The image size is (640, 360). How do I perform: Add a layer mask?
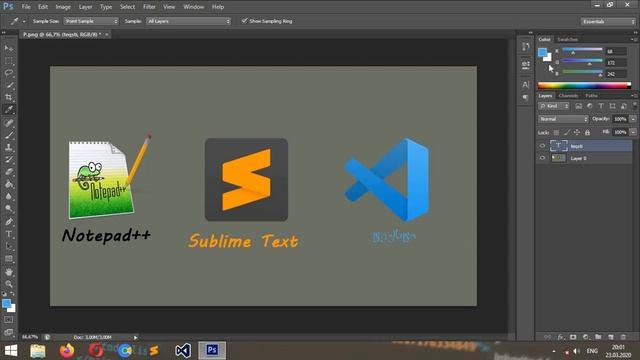(x=573, y=337)
